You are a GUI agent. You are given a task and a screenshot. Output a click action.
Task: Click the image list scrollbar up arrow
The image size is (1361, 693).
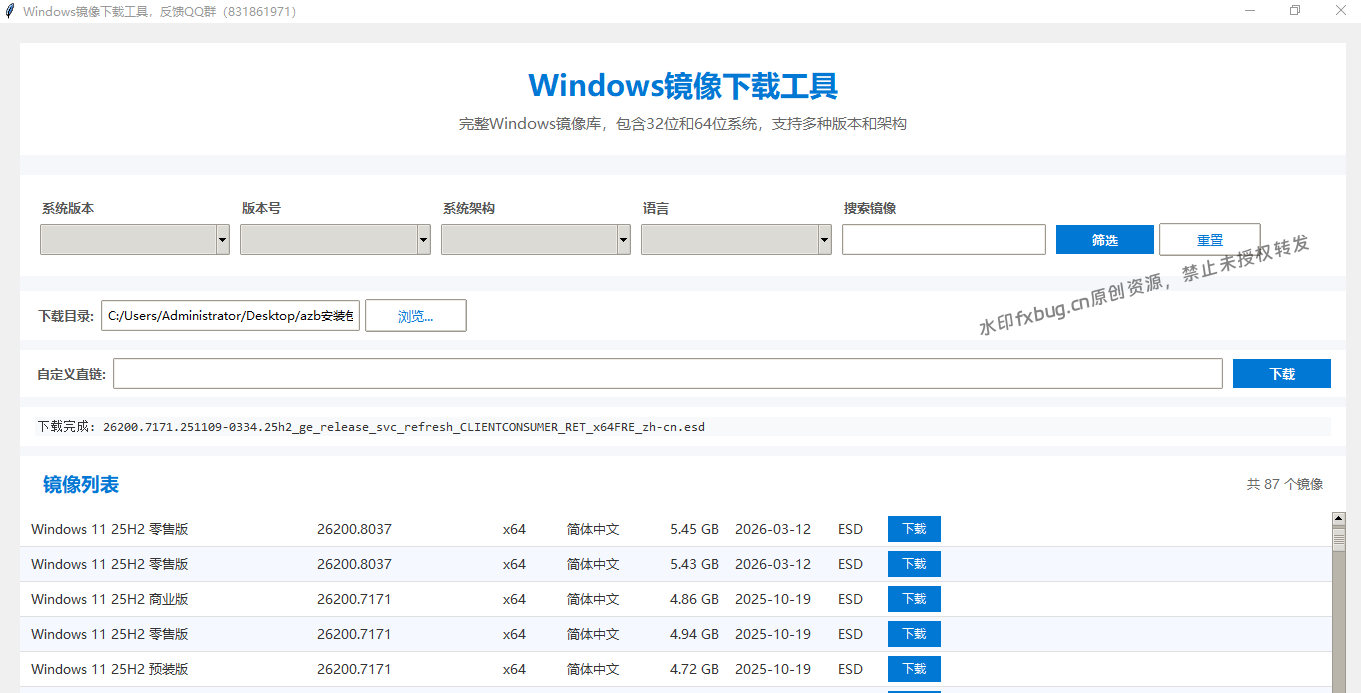[1339, 518]
